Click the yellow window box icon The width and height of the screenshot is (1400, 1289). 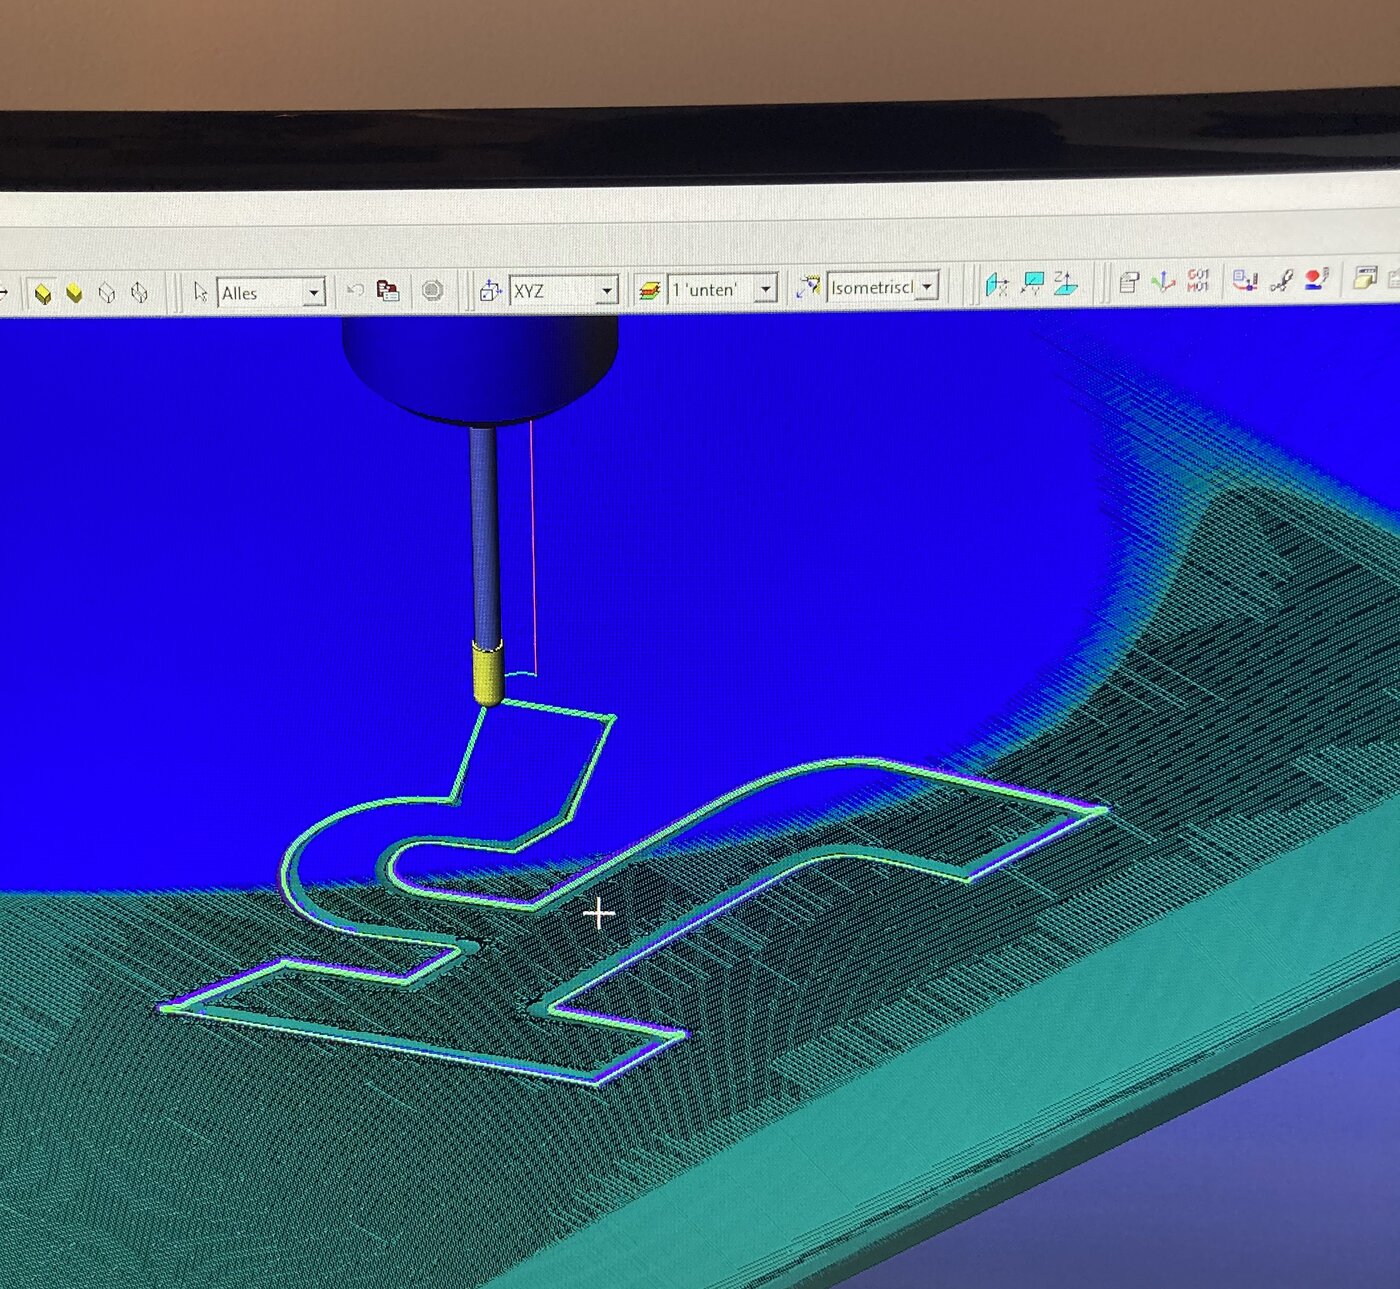(x=1365, y=278)
